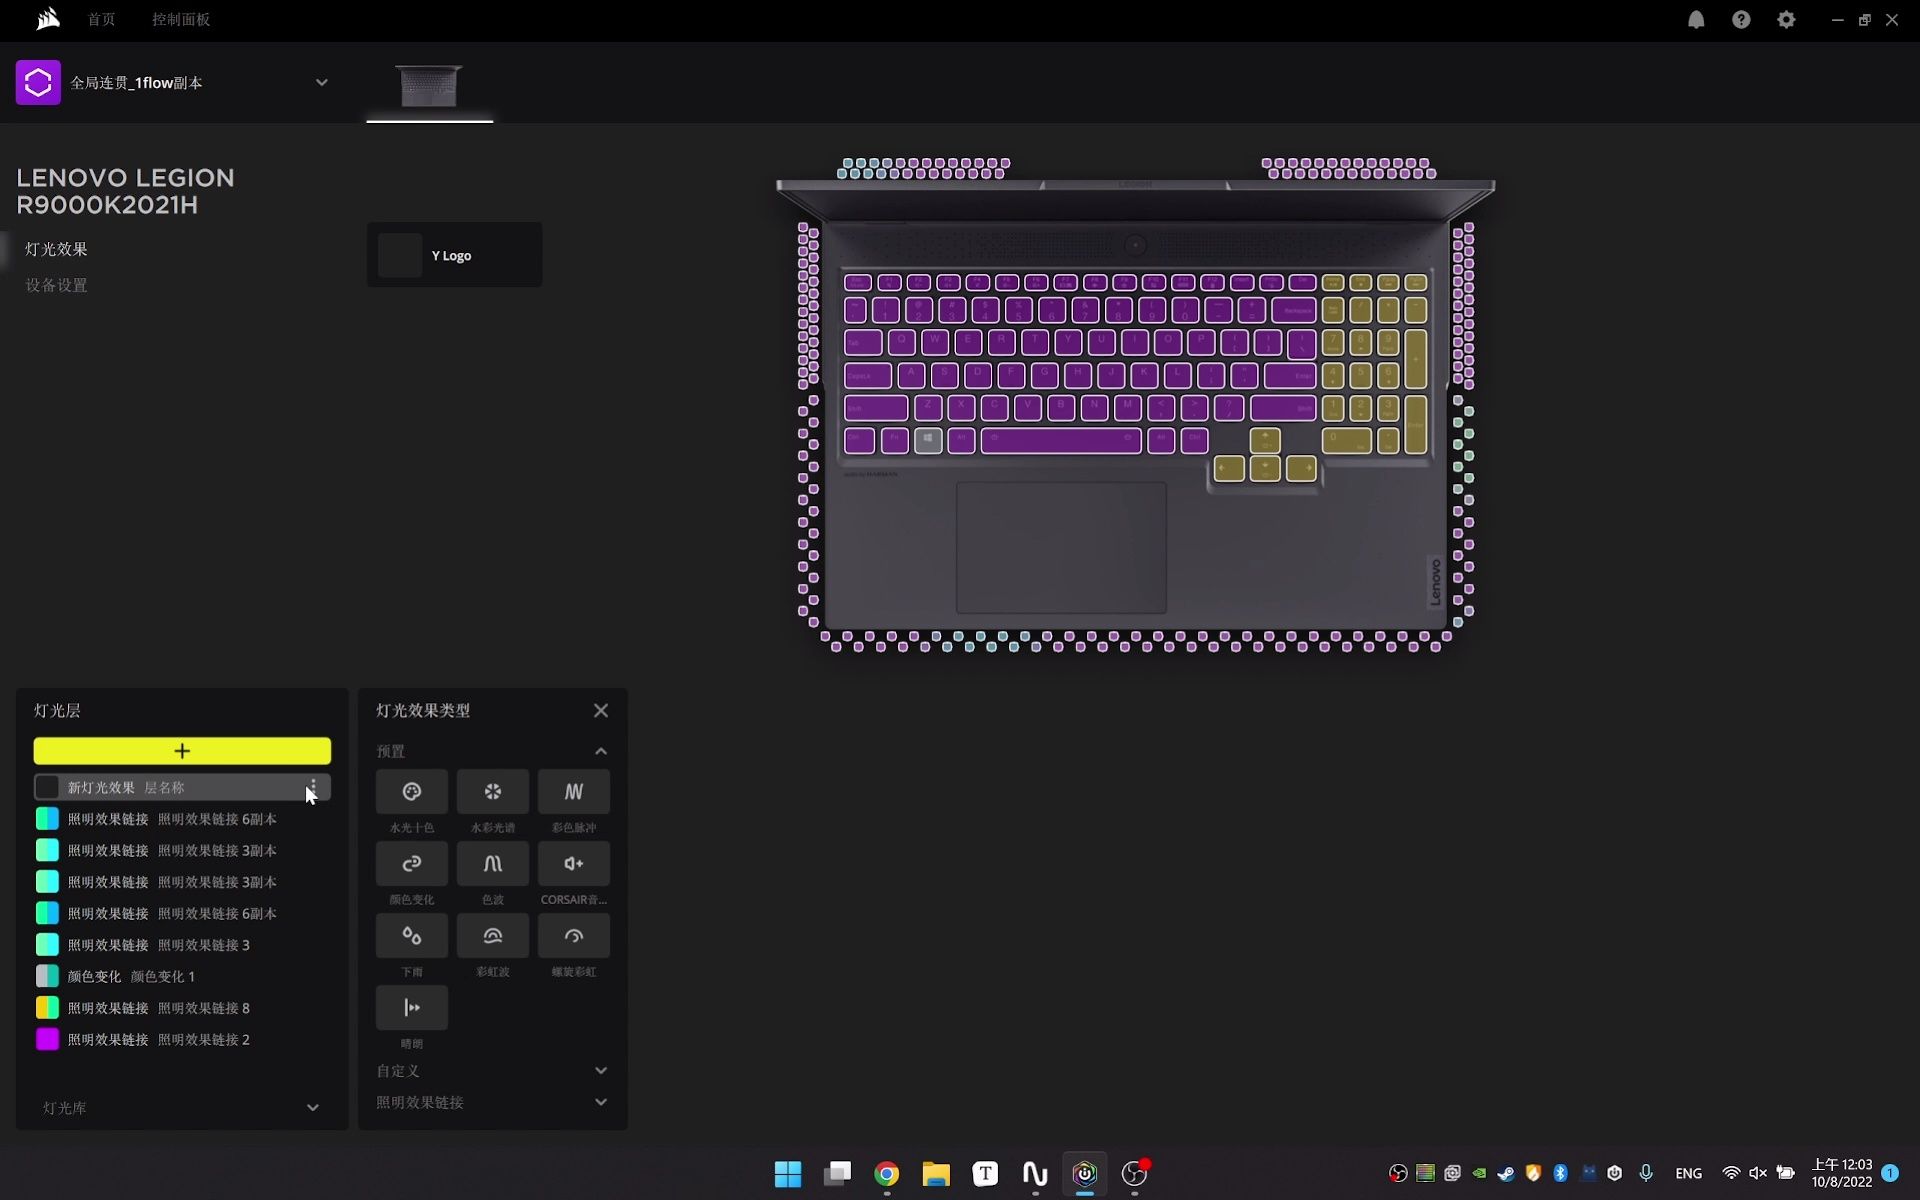
Task: Click the OBS Studio taskbar icon
Action: [1134, 1174]
